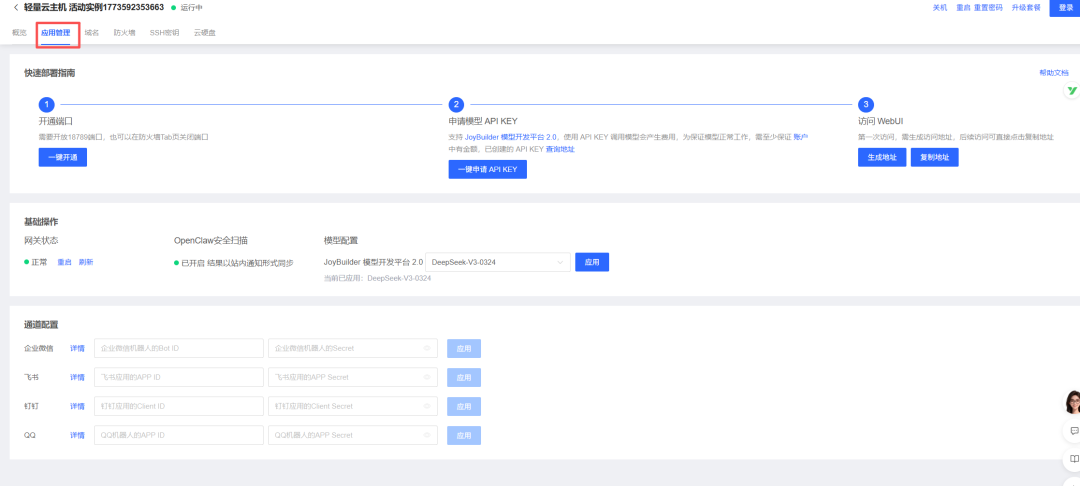Open 详情 for 飞书
The image size is (1080, 486).
(77, 377)
